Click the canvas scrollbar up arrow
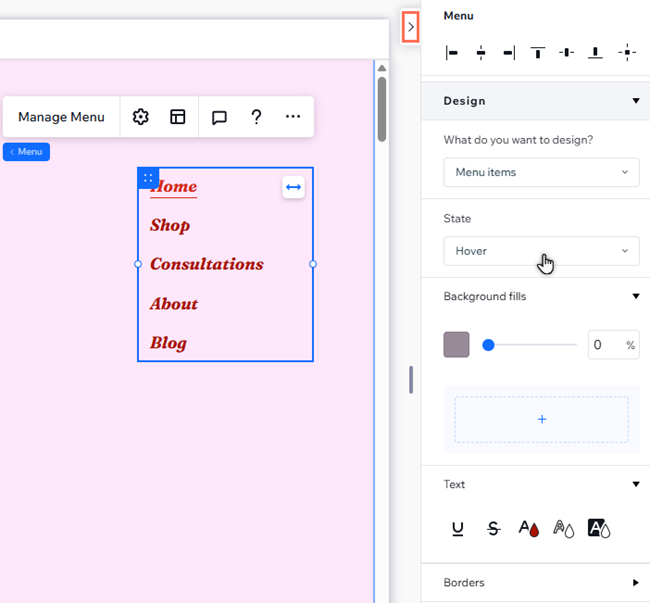Screen dimensions: 650x603 [382, 68]
